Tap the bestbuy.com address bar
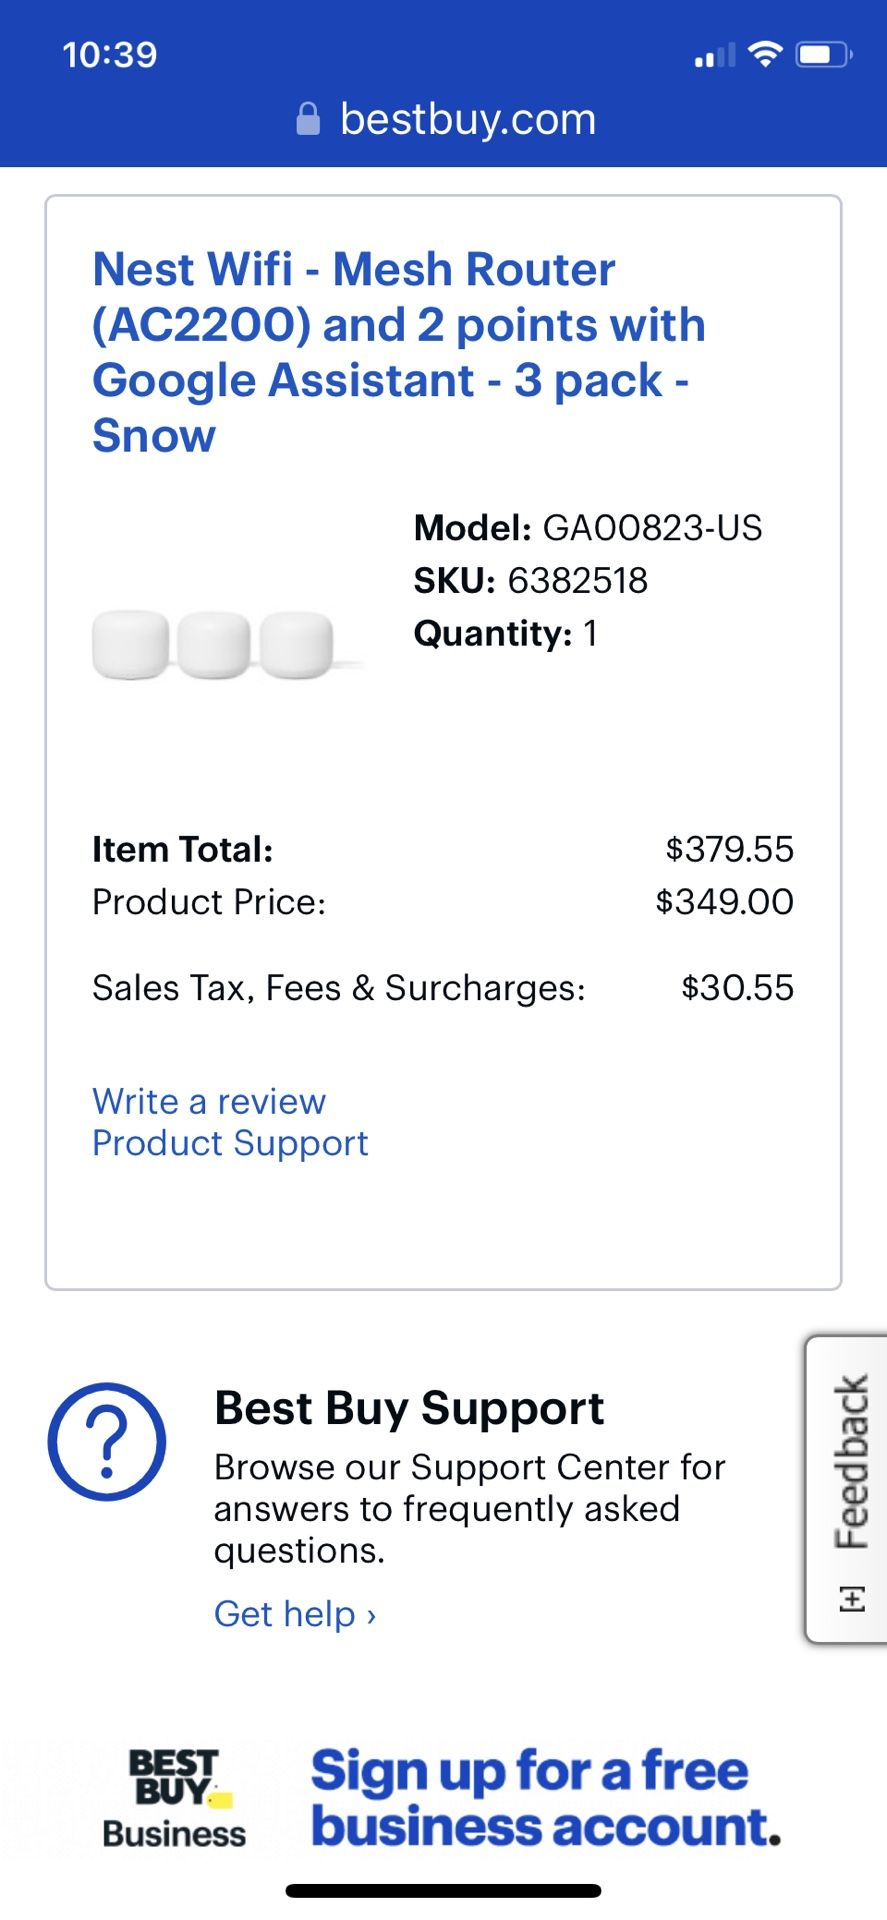The width and height of the screenshot is (887, 1920). point(467,119)
